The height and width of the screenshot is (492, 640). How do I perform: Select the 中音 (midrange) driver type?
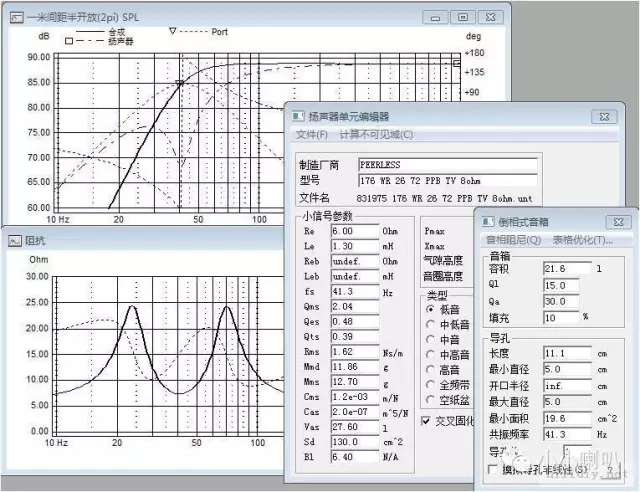[429, 340]
